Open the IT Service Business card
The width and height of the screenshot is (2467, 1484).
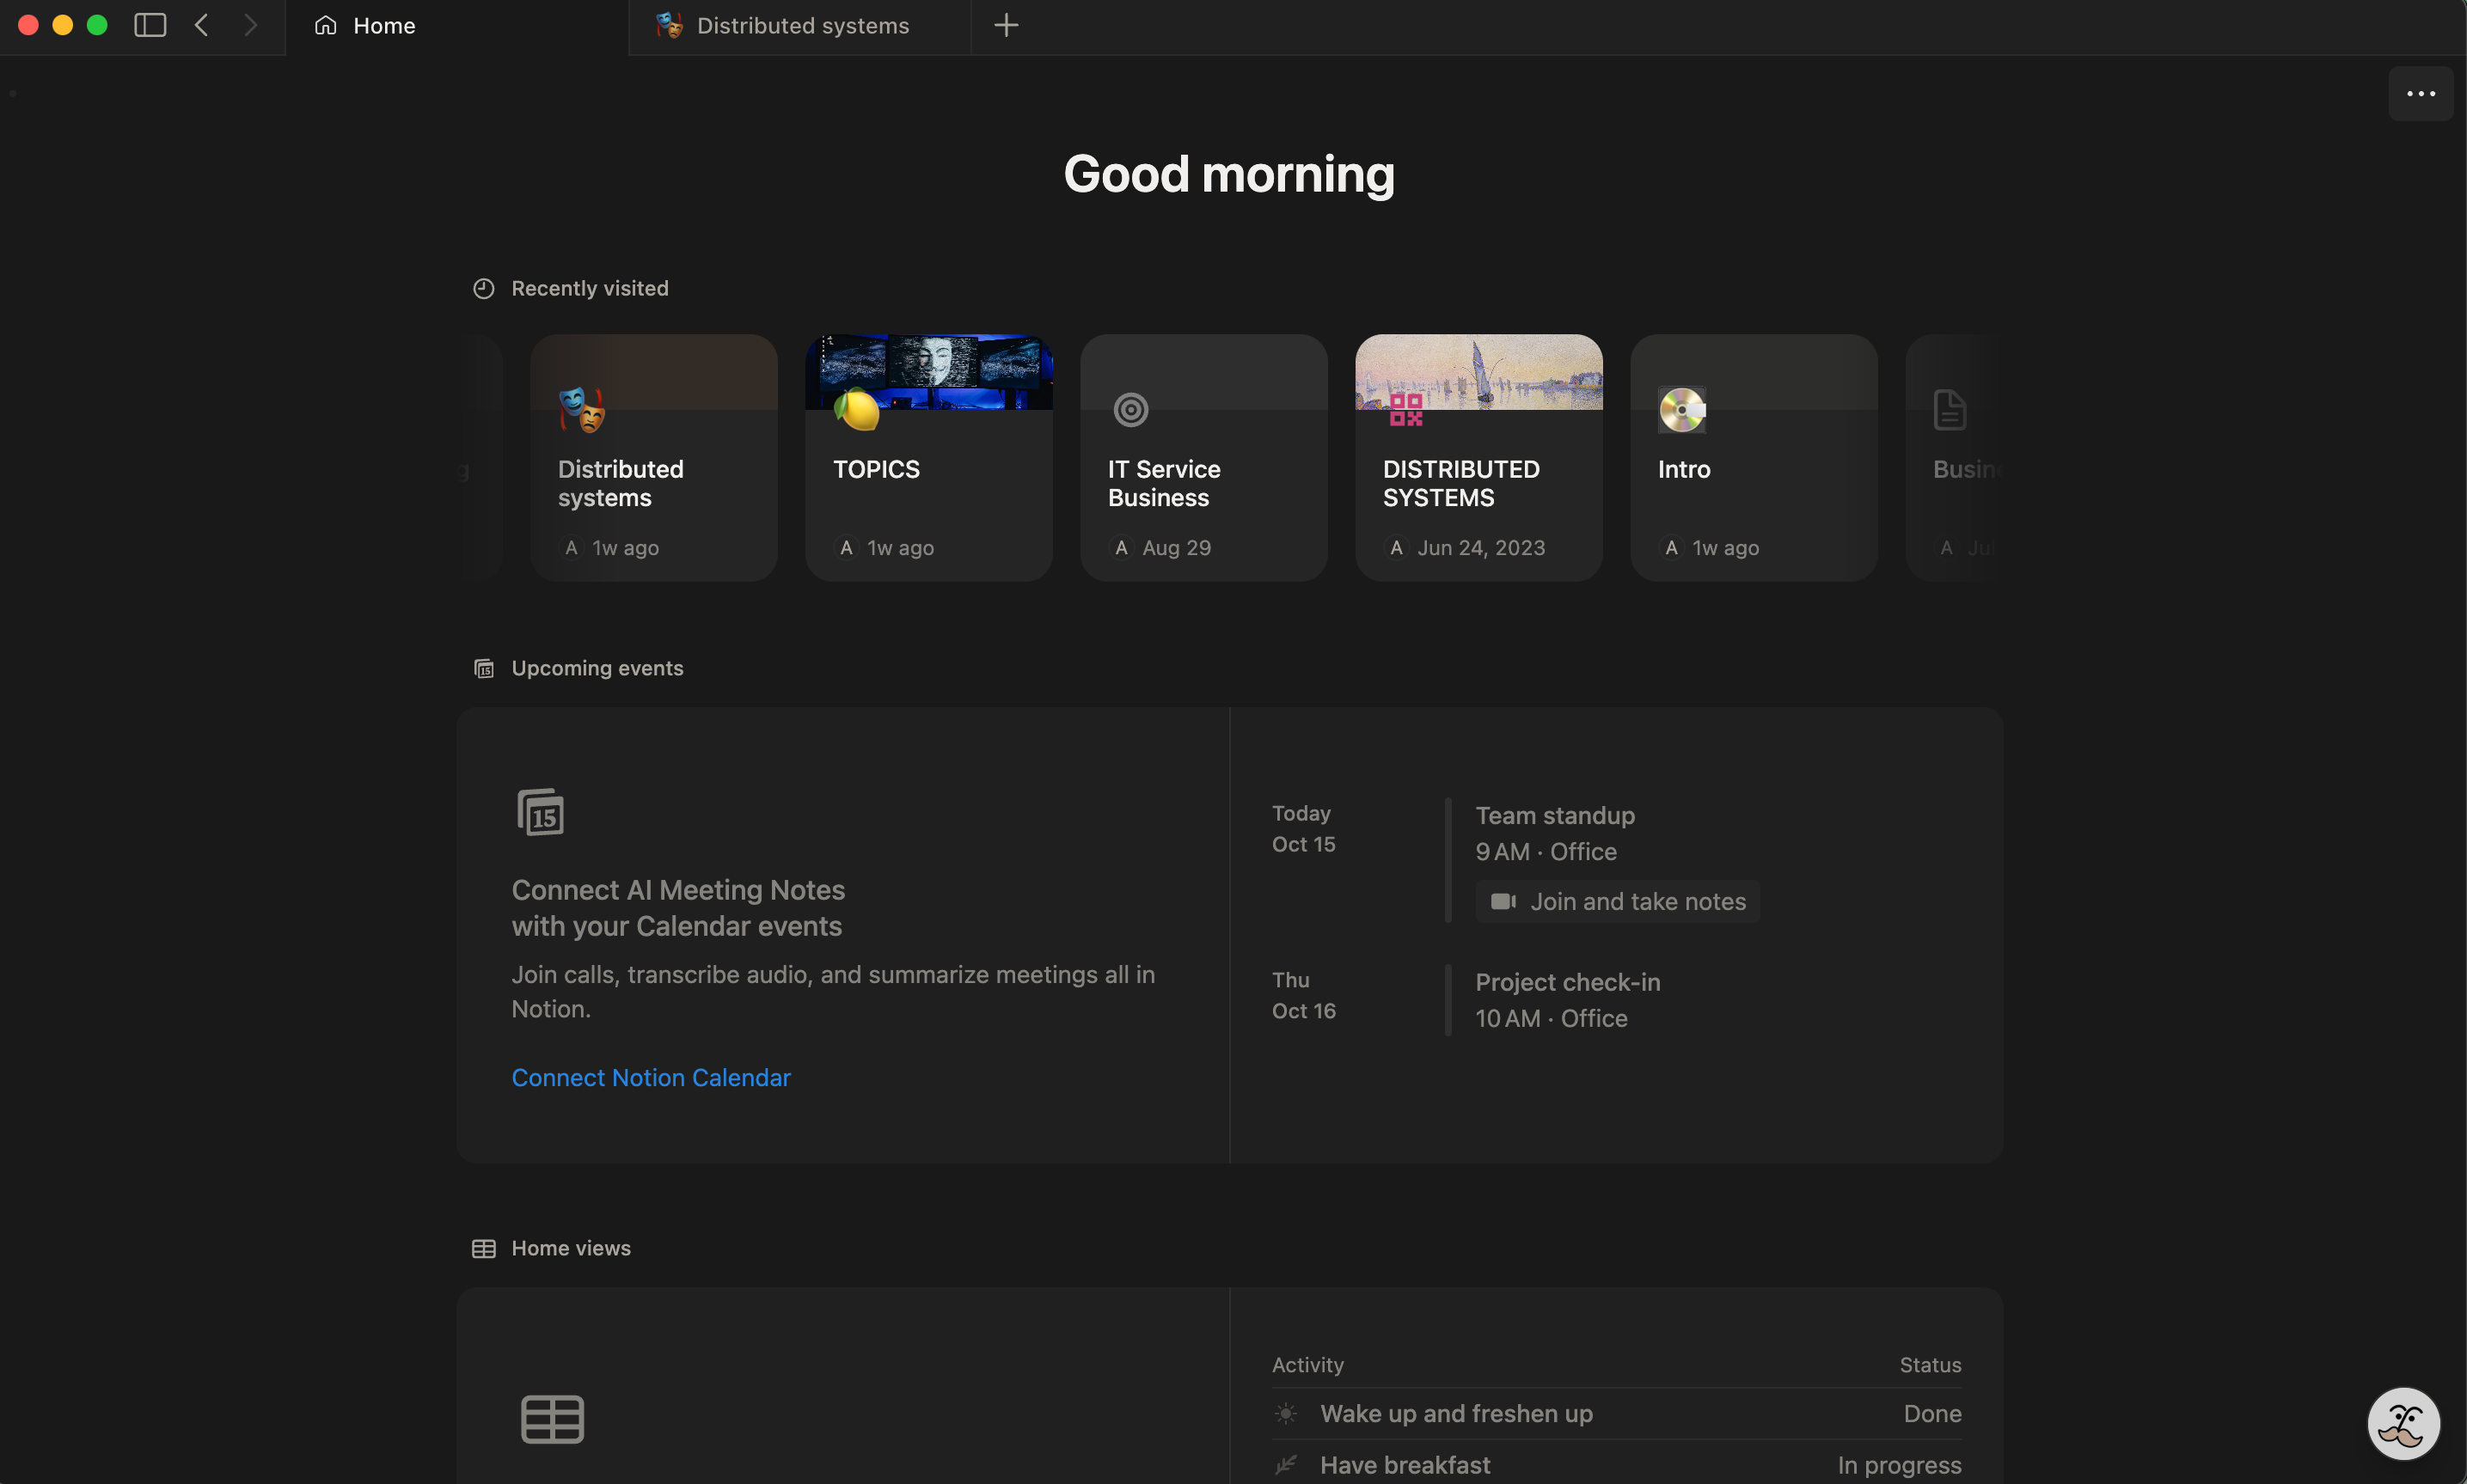(1204, 458)
